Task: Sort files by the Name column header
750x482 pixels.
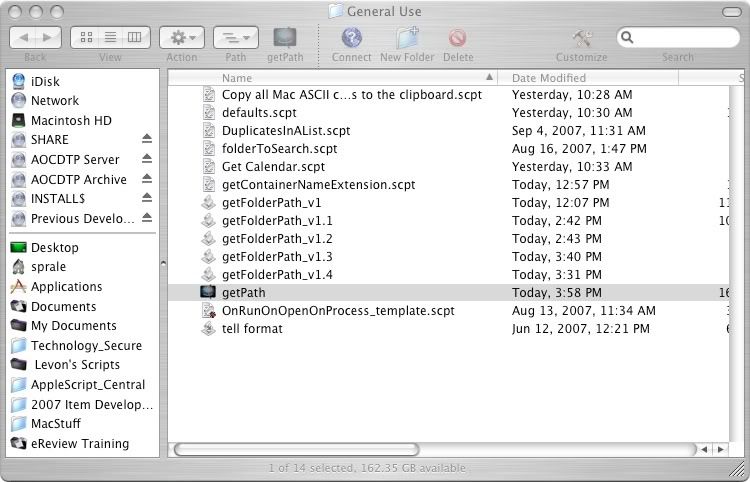Action: (x=350, y=77)
